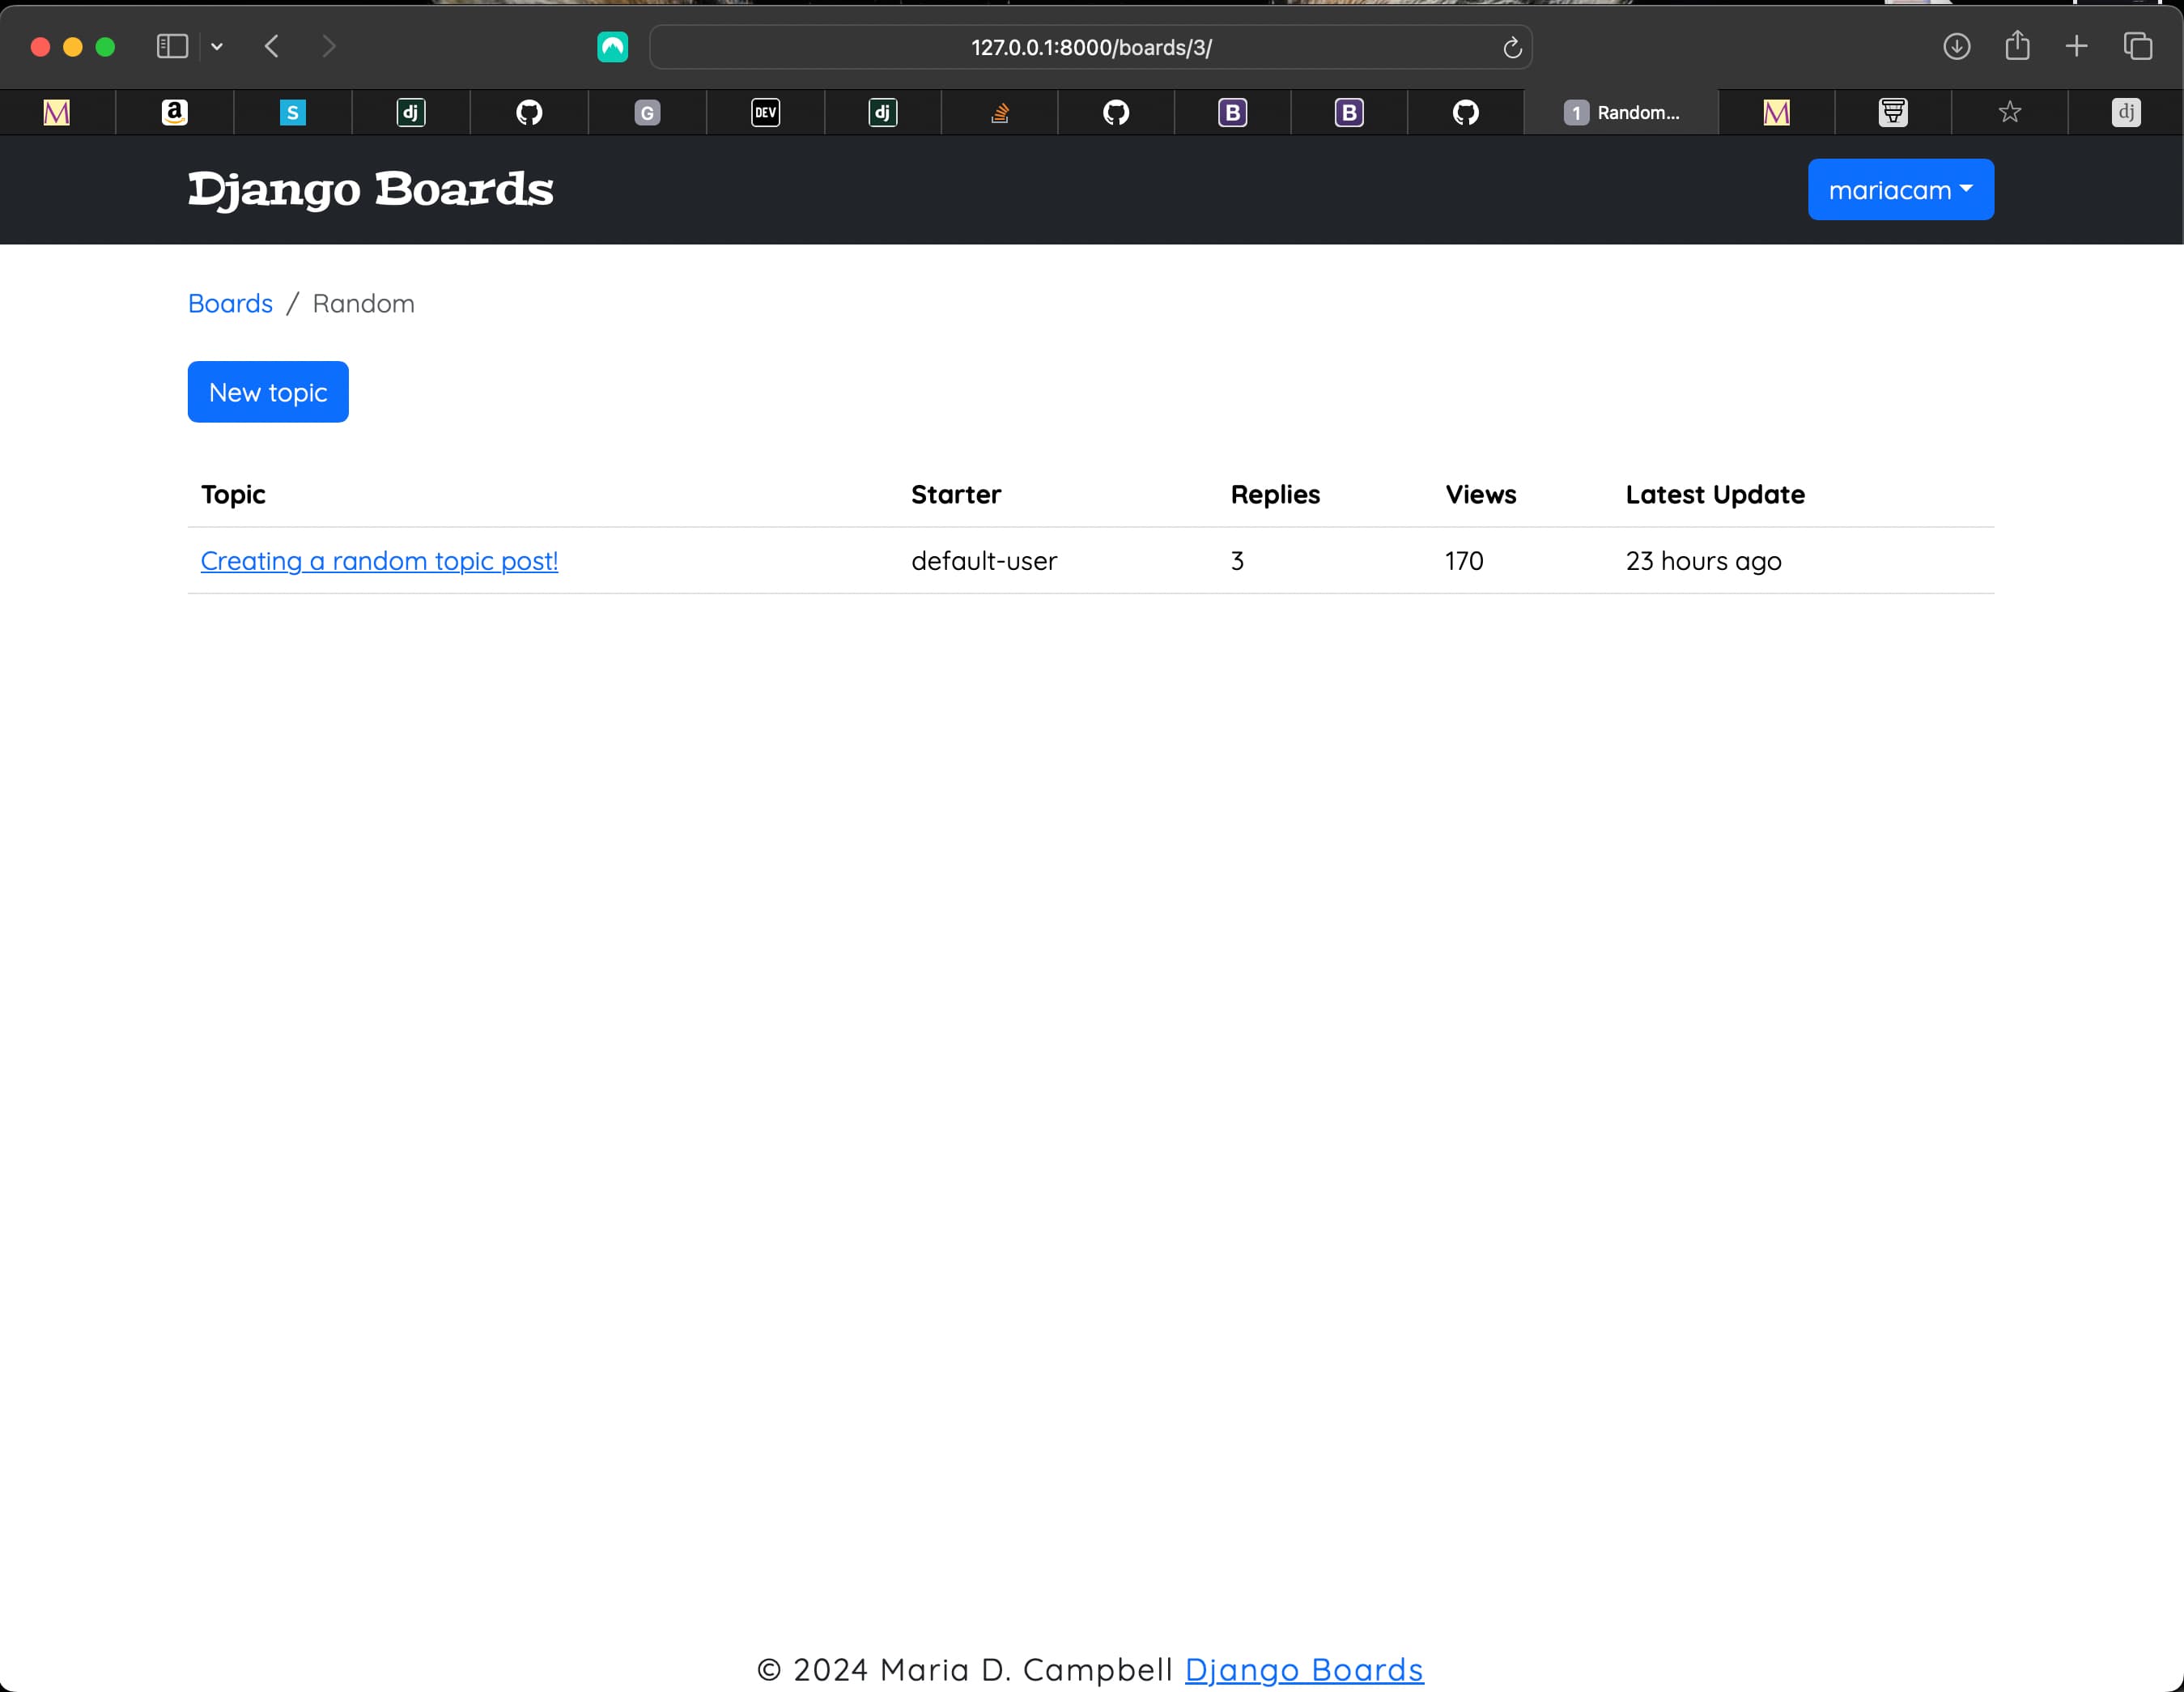This screenshot has height=1692, width=2184.
Task: Add a new tab with the plus icon
Action: [2076, 46]
